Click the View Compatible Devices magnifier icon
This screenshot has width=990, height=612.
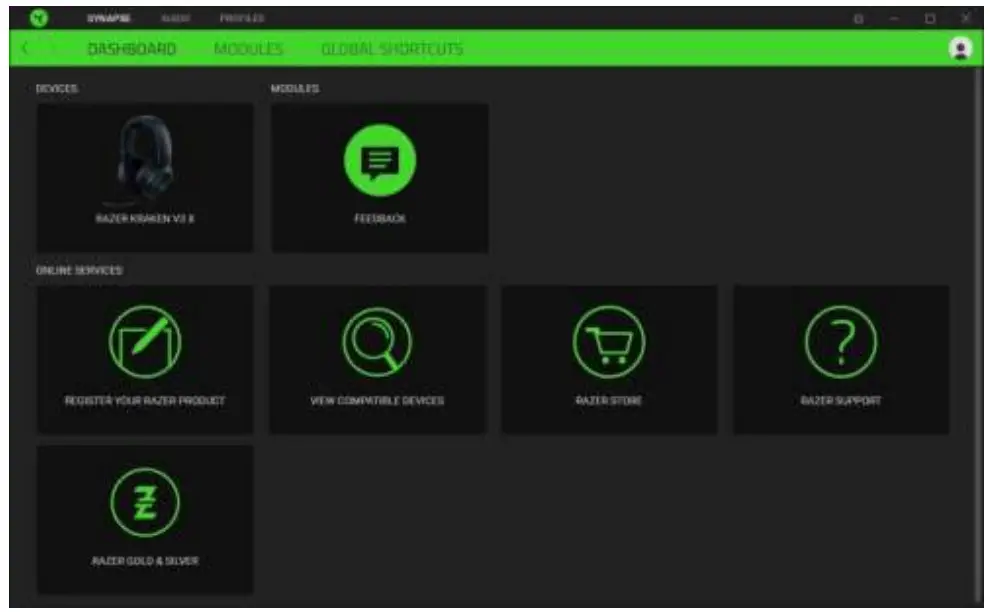(377, 340)
